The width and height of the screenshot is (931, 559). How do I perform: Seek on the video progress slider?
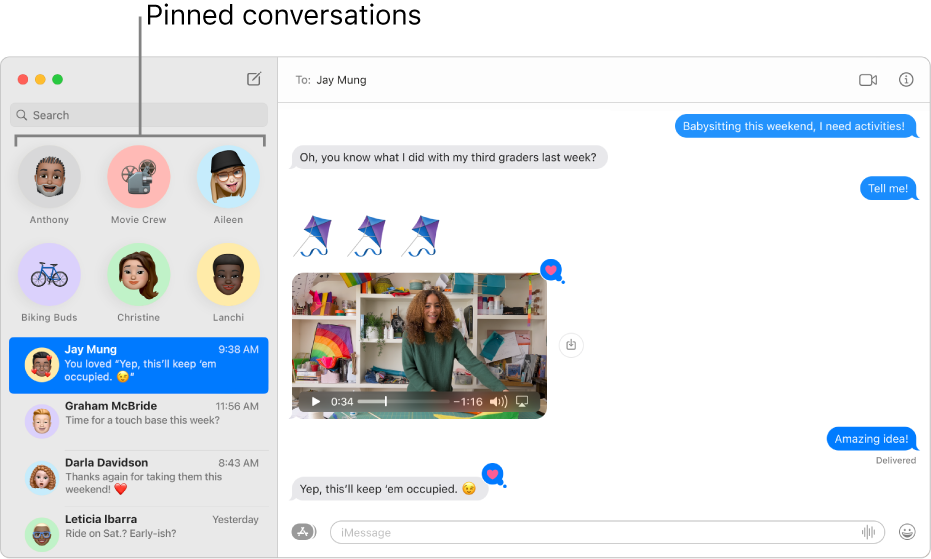click(x=404, y=402)
